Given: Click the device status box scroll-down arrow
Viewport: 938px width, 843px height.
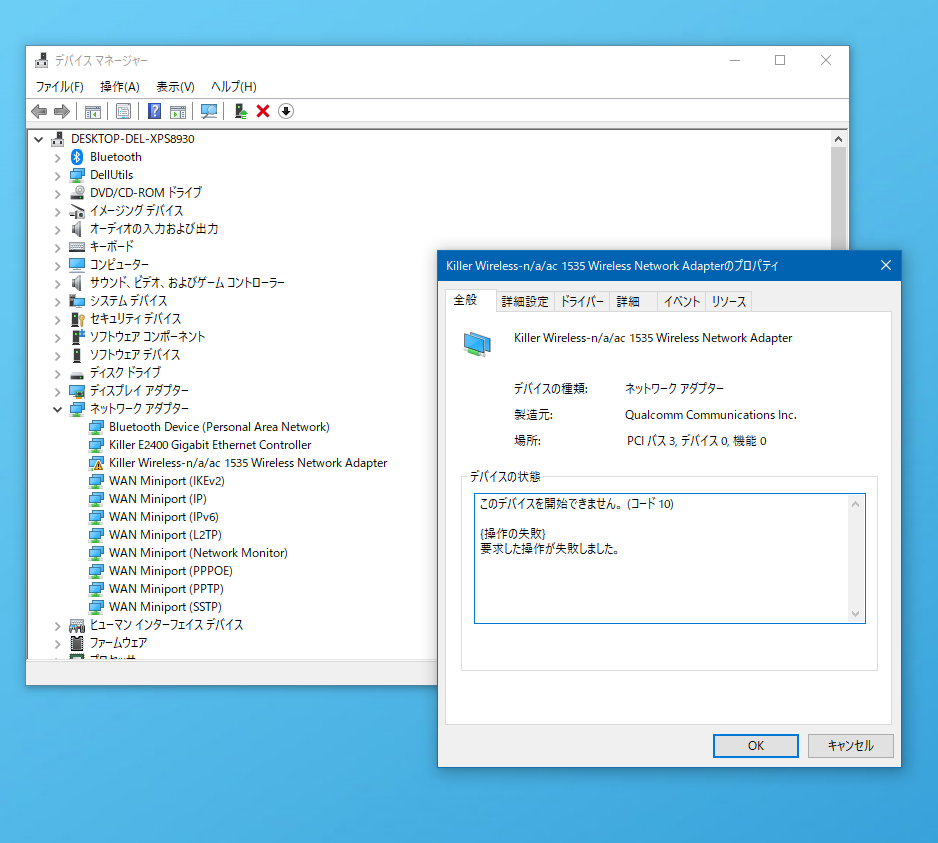Looking at the screenshot, I should [855, 614].
